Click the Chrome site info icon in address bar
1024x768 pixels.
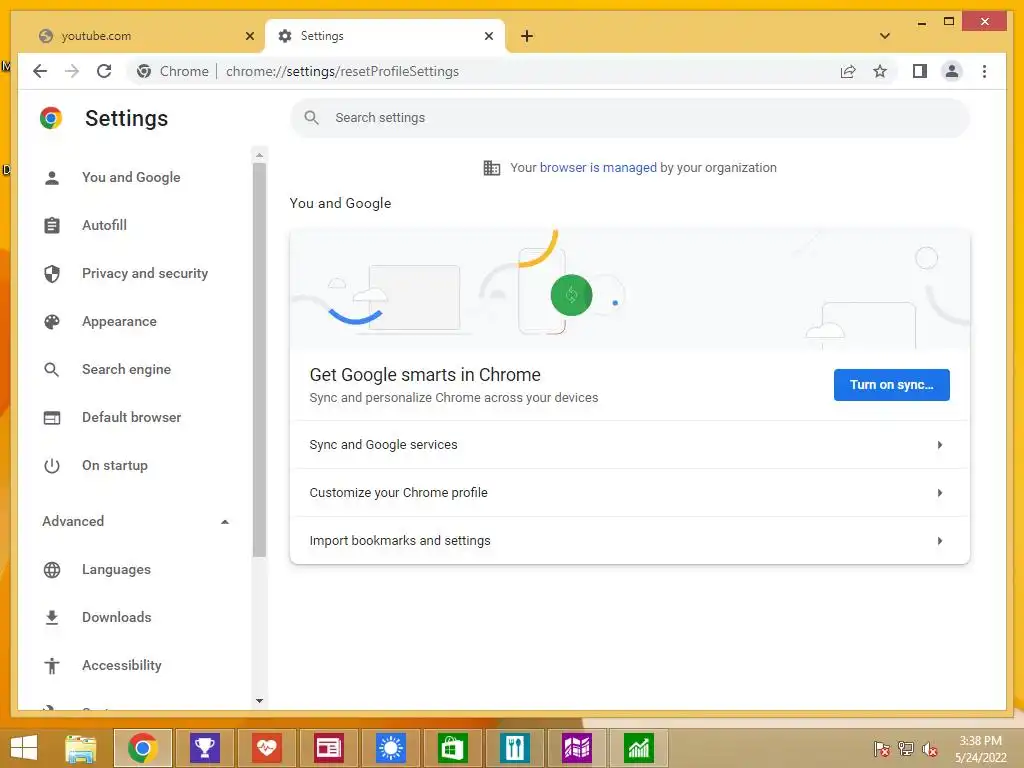pyautogui.click(x=144, y=71)
